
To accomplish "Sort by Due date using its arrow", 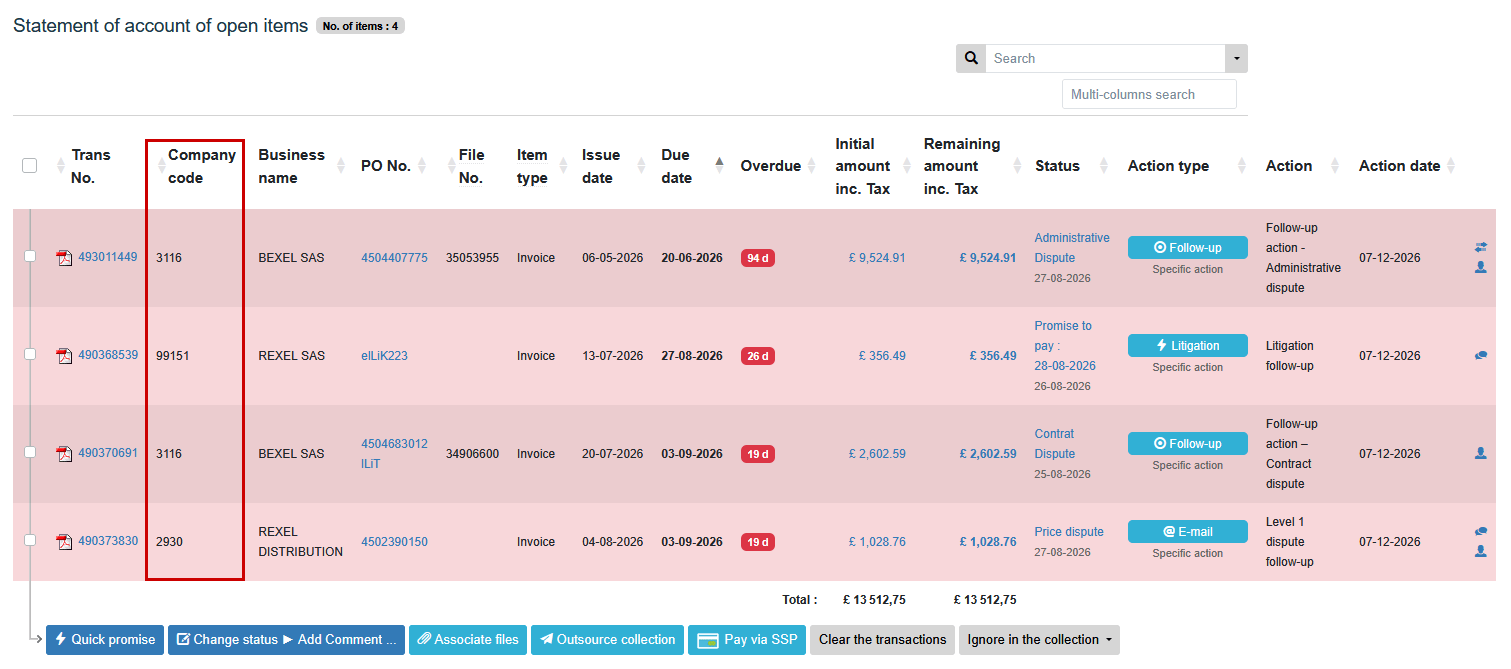I will point(719,166).
